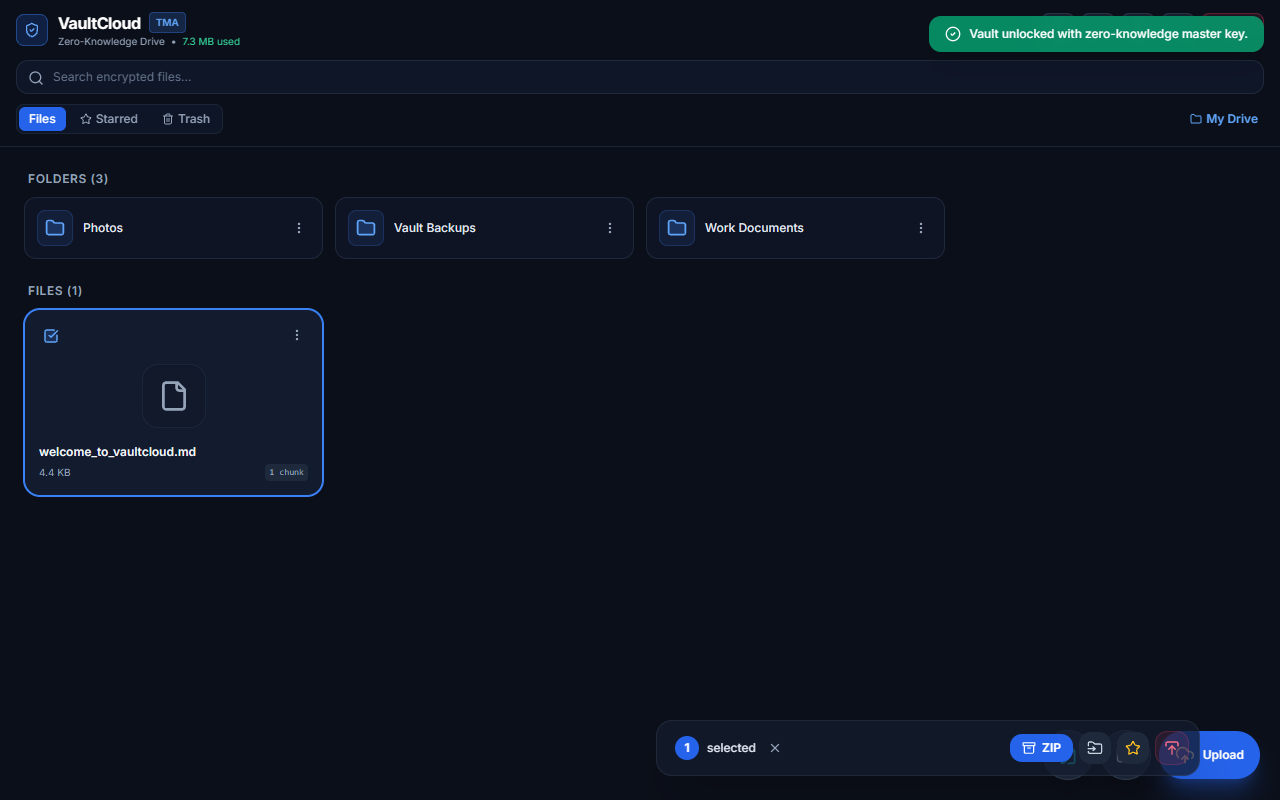Switch to the Trash tab
The image size is (1280, 800).
point(186,119)
